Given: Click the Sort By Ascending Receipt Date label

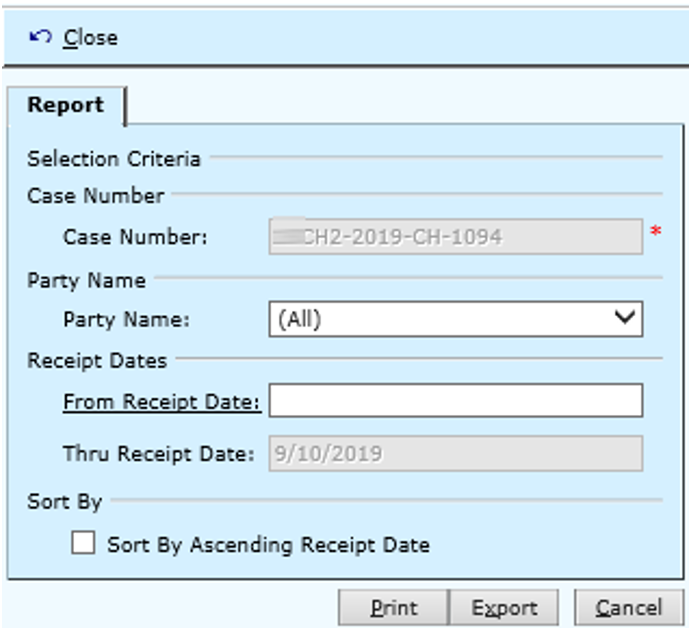Looking at the screenshot, I should point(268,545).
